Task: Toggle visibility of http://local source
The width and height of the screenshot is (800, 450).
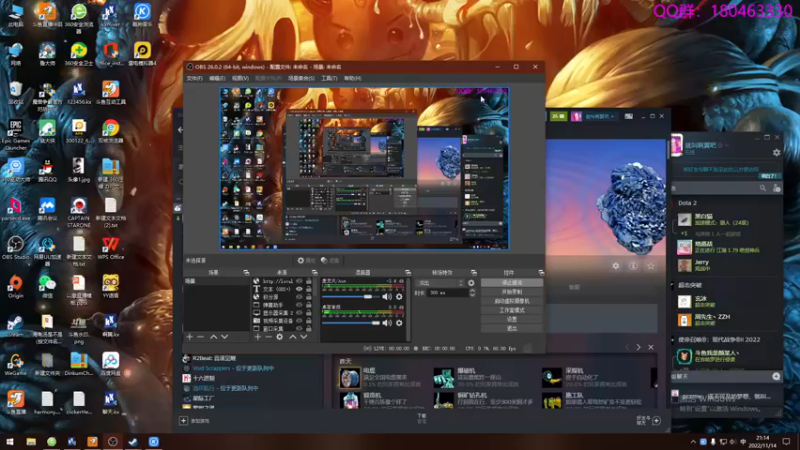Action: [x=299, y=281]
